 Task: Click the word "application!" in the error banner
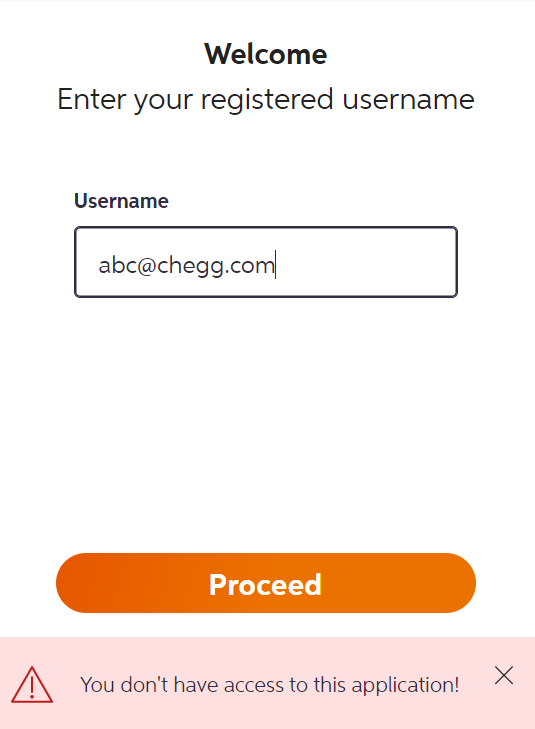tap(405, 685)
